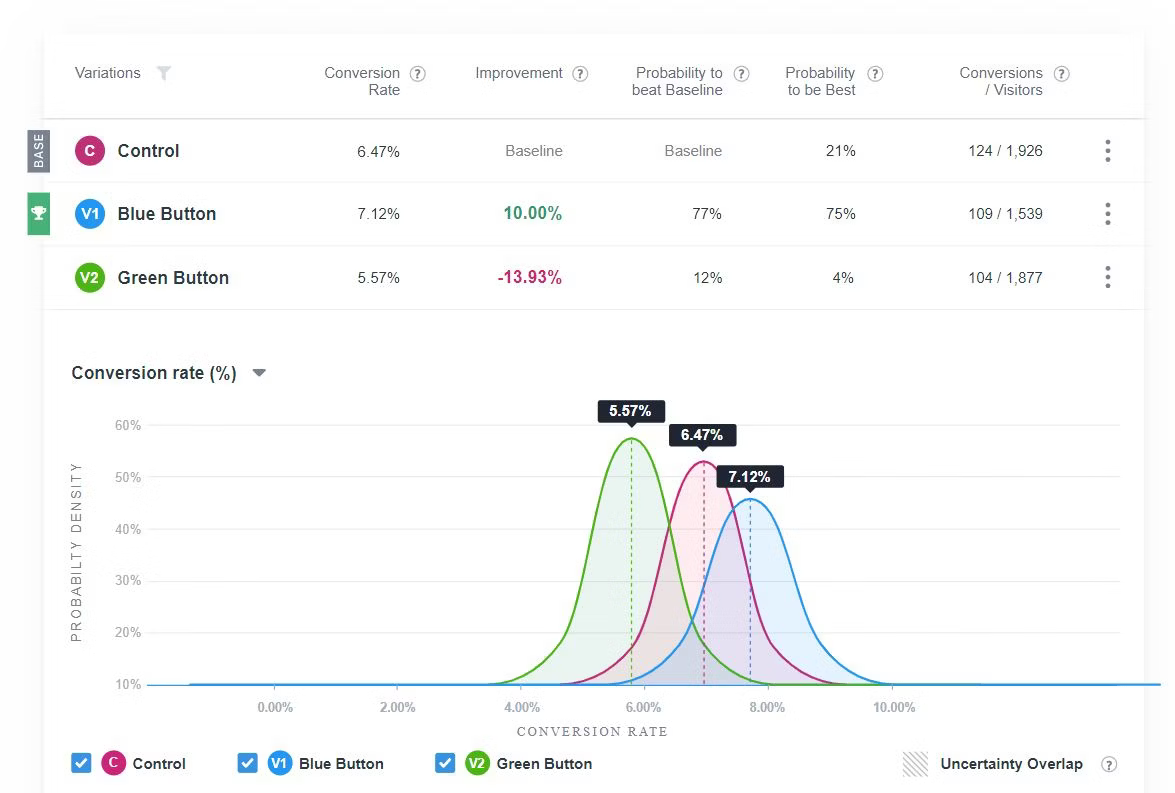
Task: Click the filter icon next to Variations
Action: point(164,73)
